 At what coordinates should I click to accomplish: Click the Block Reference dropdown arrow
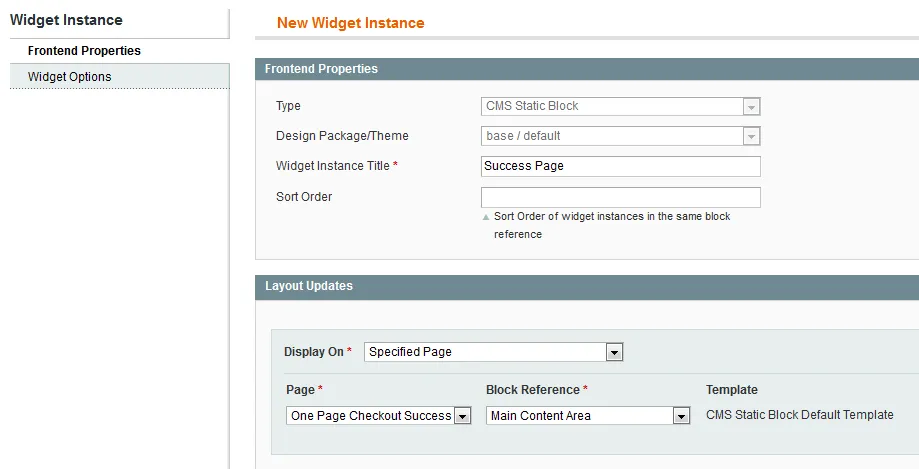681,416
